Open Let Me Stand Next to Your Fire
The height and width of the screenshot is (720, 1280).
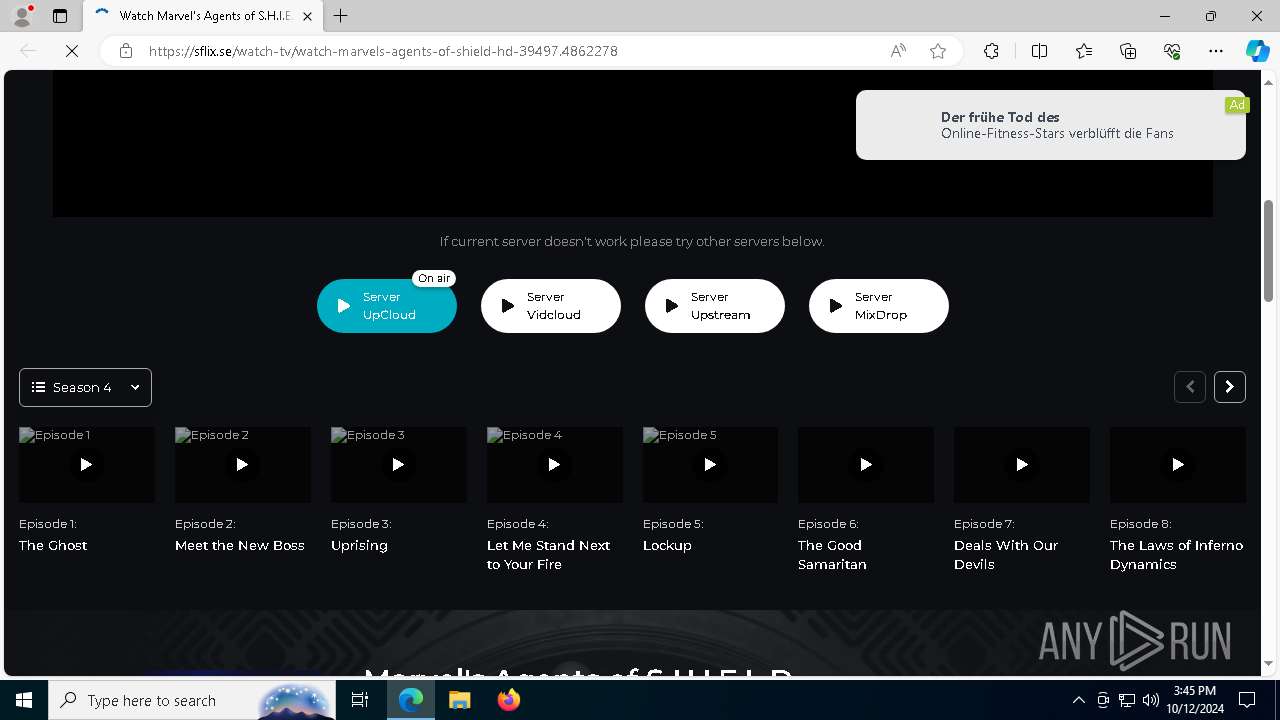click(x=548, y=555)
